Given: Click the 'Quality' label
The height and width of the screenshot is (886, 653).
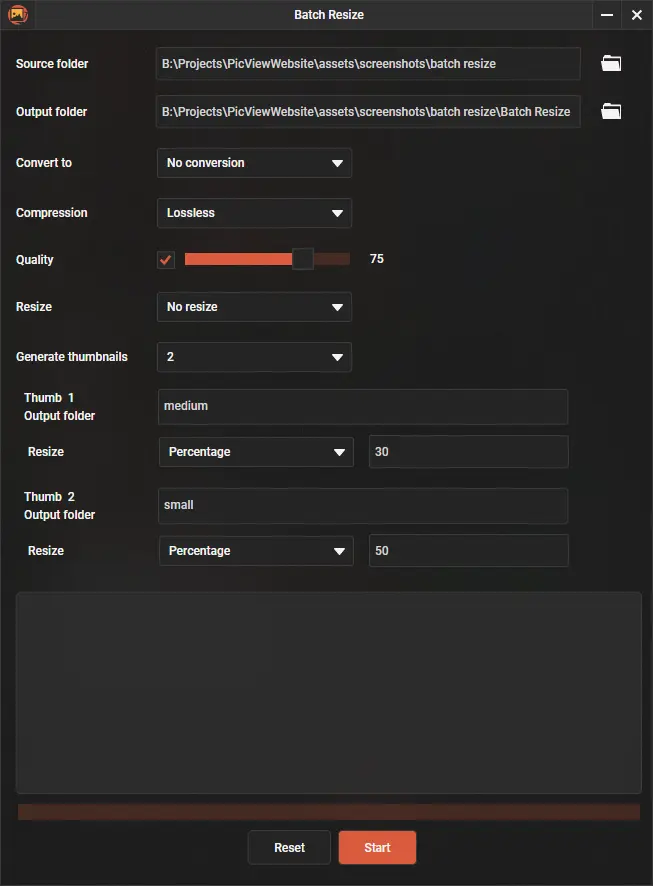Looking at the screenshot, I should pos(35,260).
